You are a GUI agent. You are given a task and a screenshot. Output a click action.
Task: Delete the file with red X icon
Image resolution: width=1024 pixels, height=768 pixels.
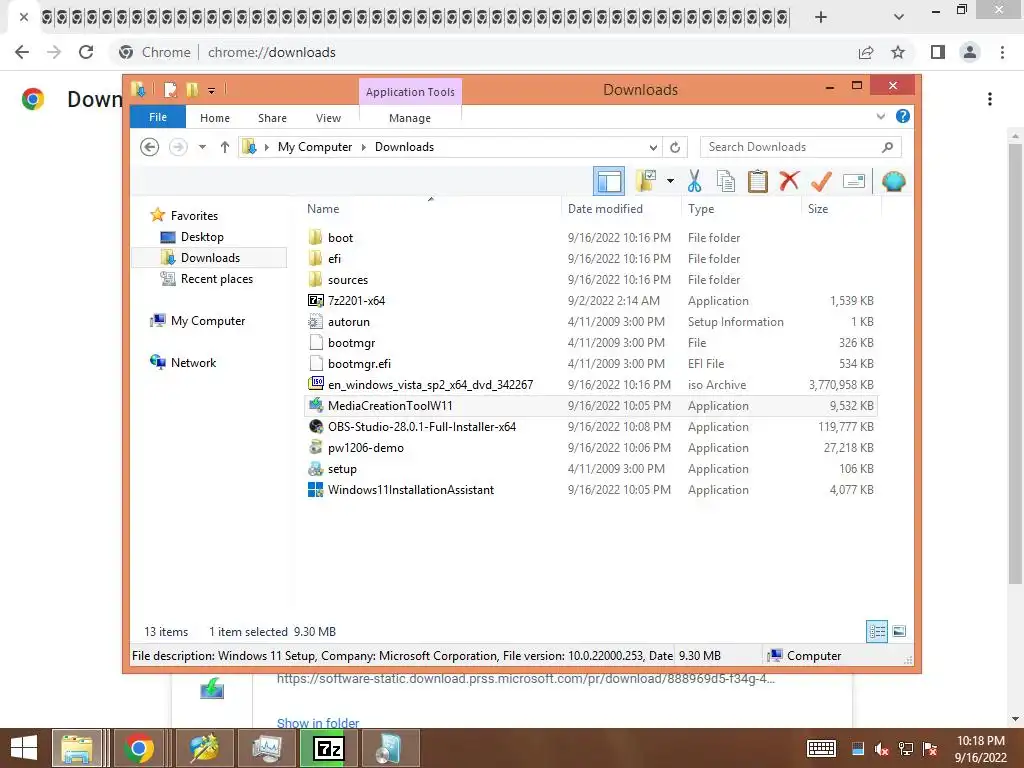(789, 180)
